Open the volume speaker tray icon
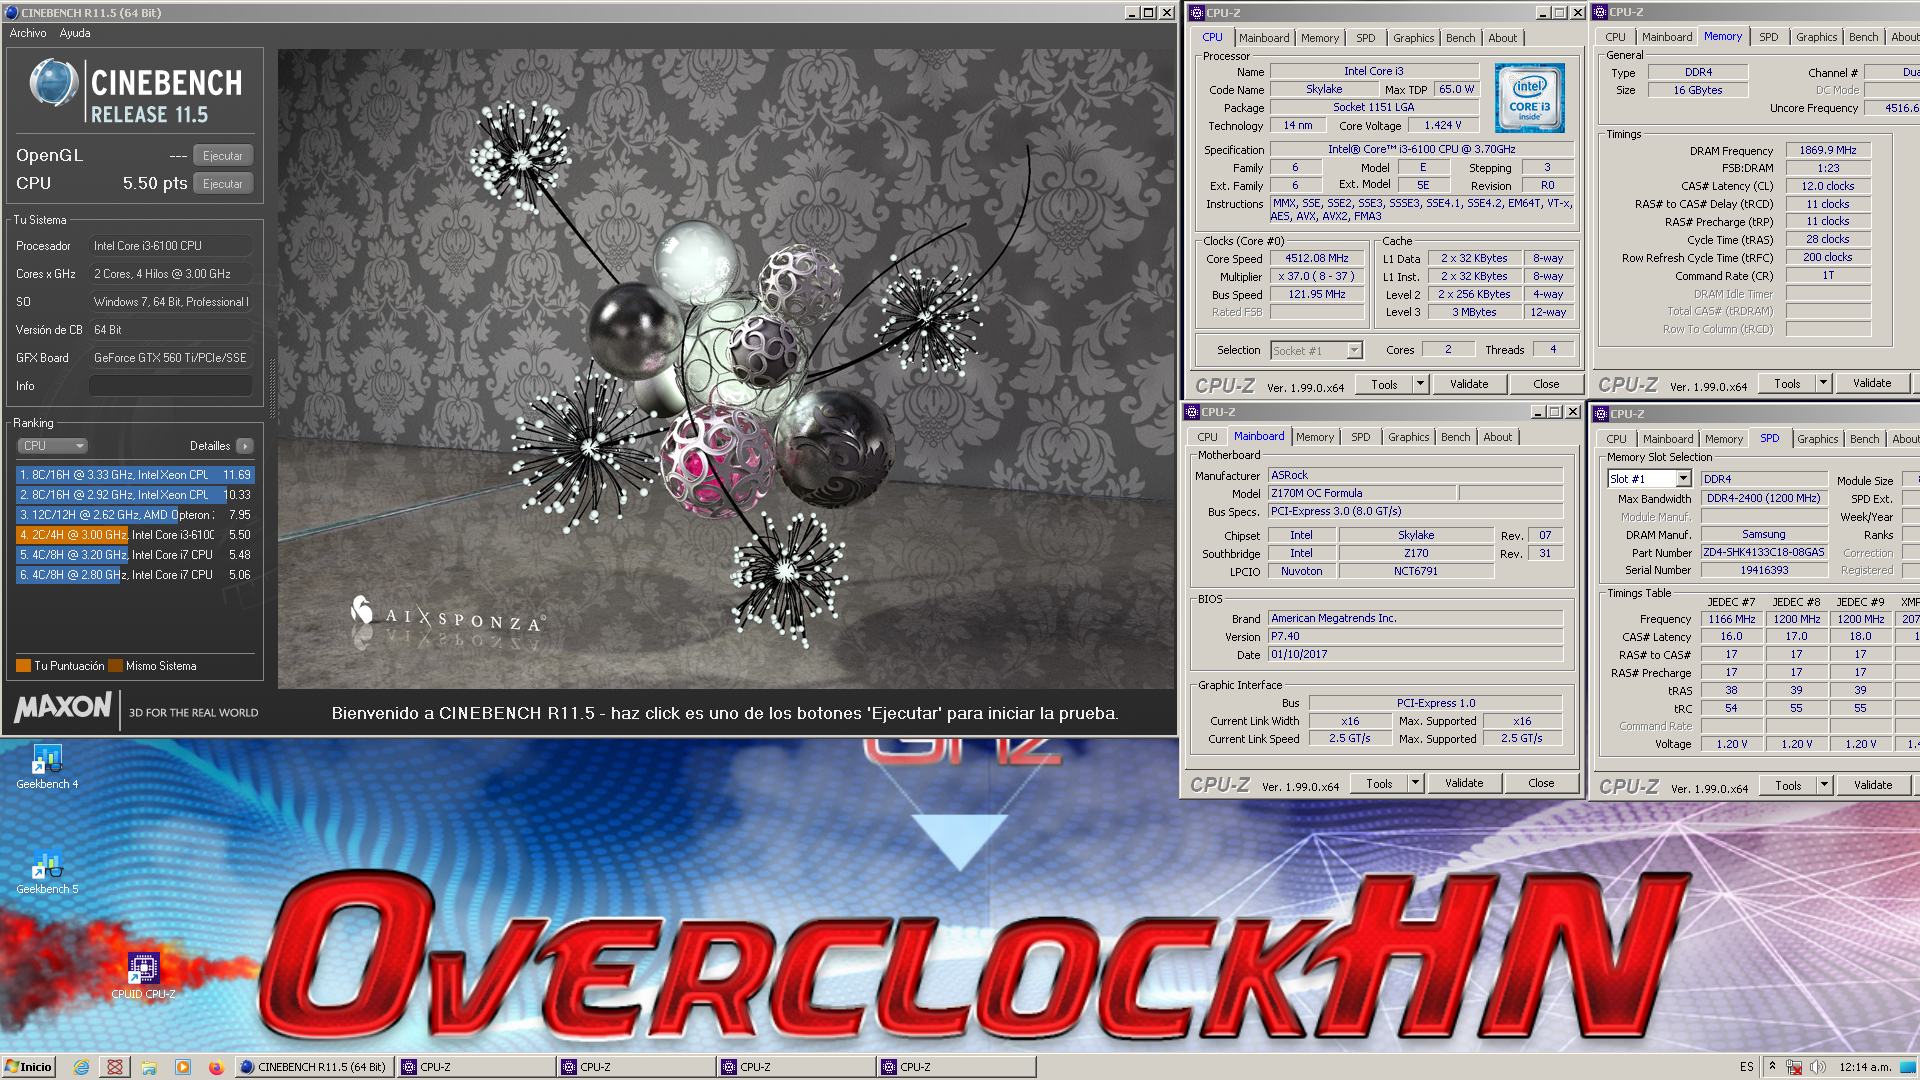Screen dimensions: 1920x1080 coord(1817,1067)
